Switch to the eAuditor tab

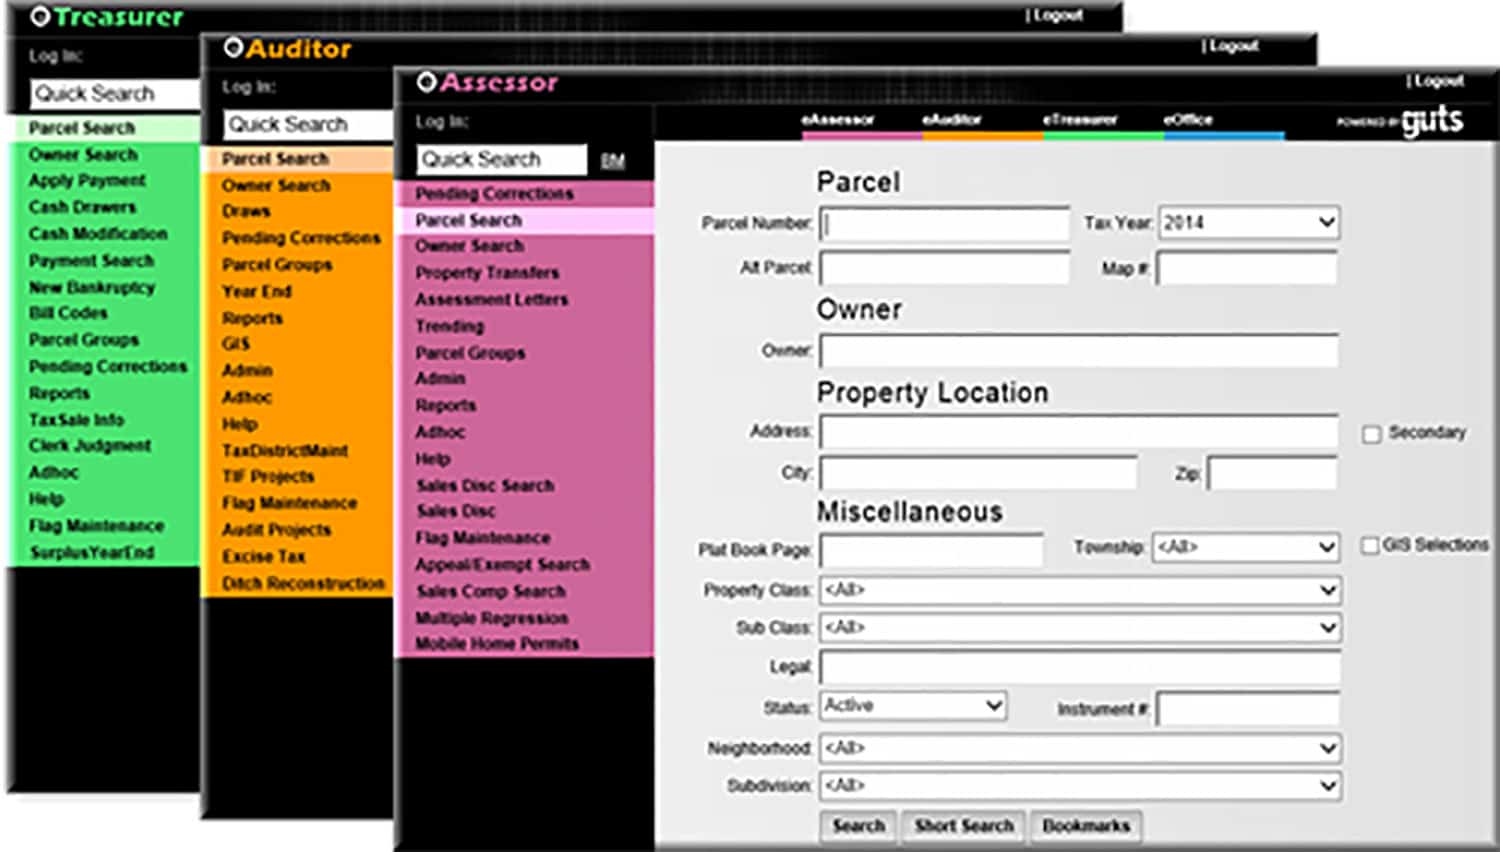tap(951, 120)
